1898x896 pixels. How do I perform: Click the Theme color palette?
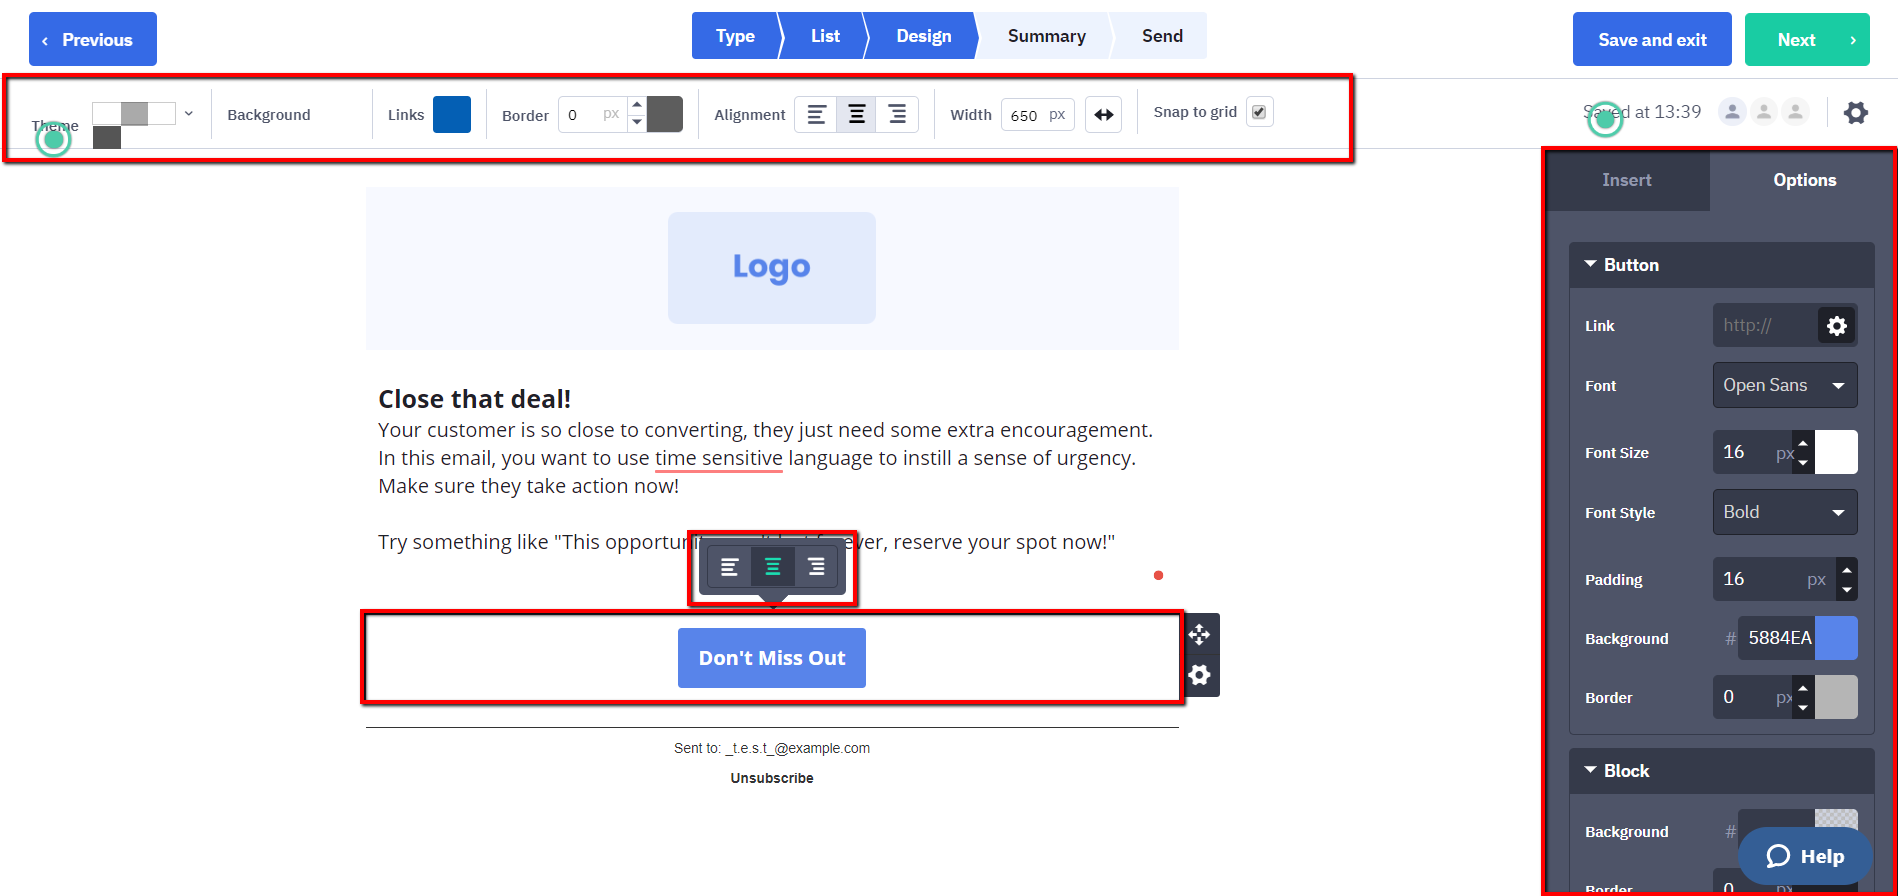coord(134,124)
